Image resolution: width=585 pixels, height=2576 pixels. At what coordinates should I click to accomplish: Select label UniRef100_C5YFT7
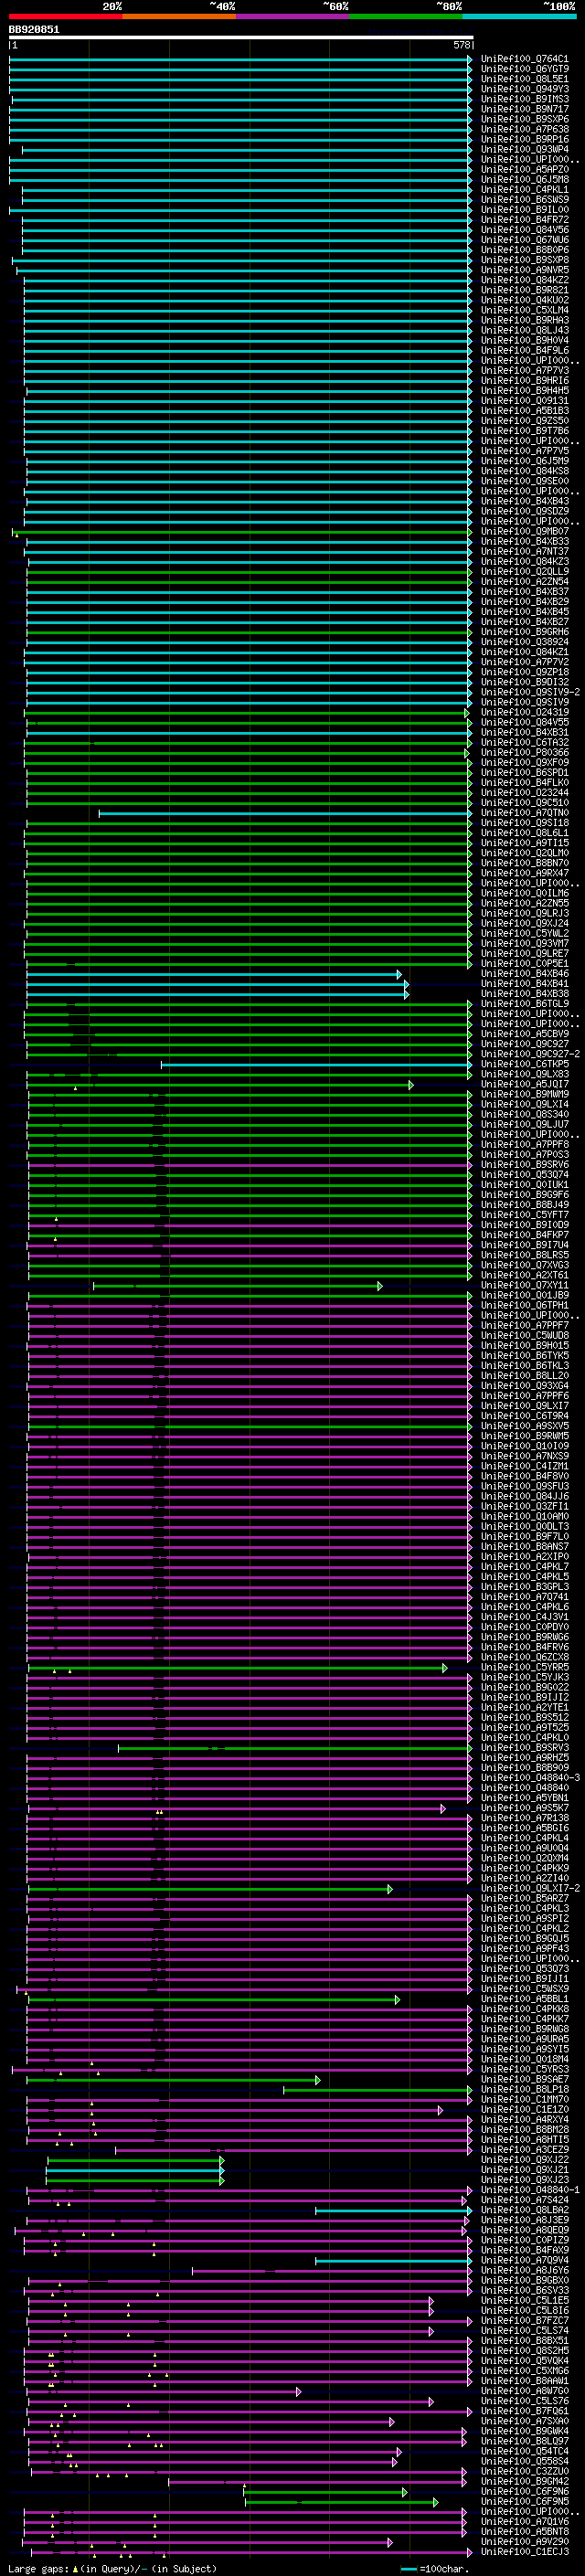[x=524, y=1215]
